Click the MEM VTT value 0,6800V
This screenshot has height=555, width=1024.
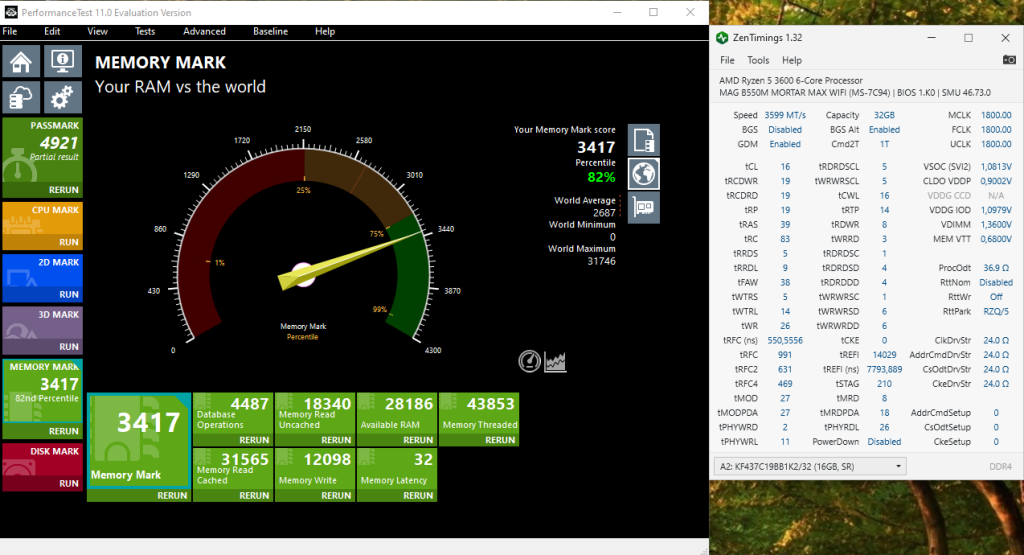click(996, 239)
